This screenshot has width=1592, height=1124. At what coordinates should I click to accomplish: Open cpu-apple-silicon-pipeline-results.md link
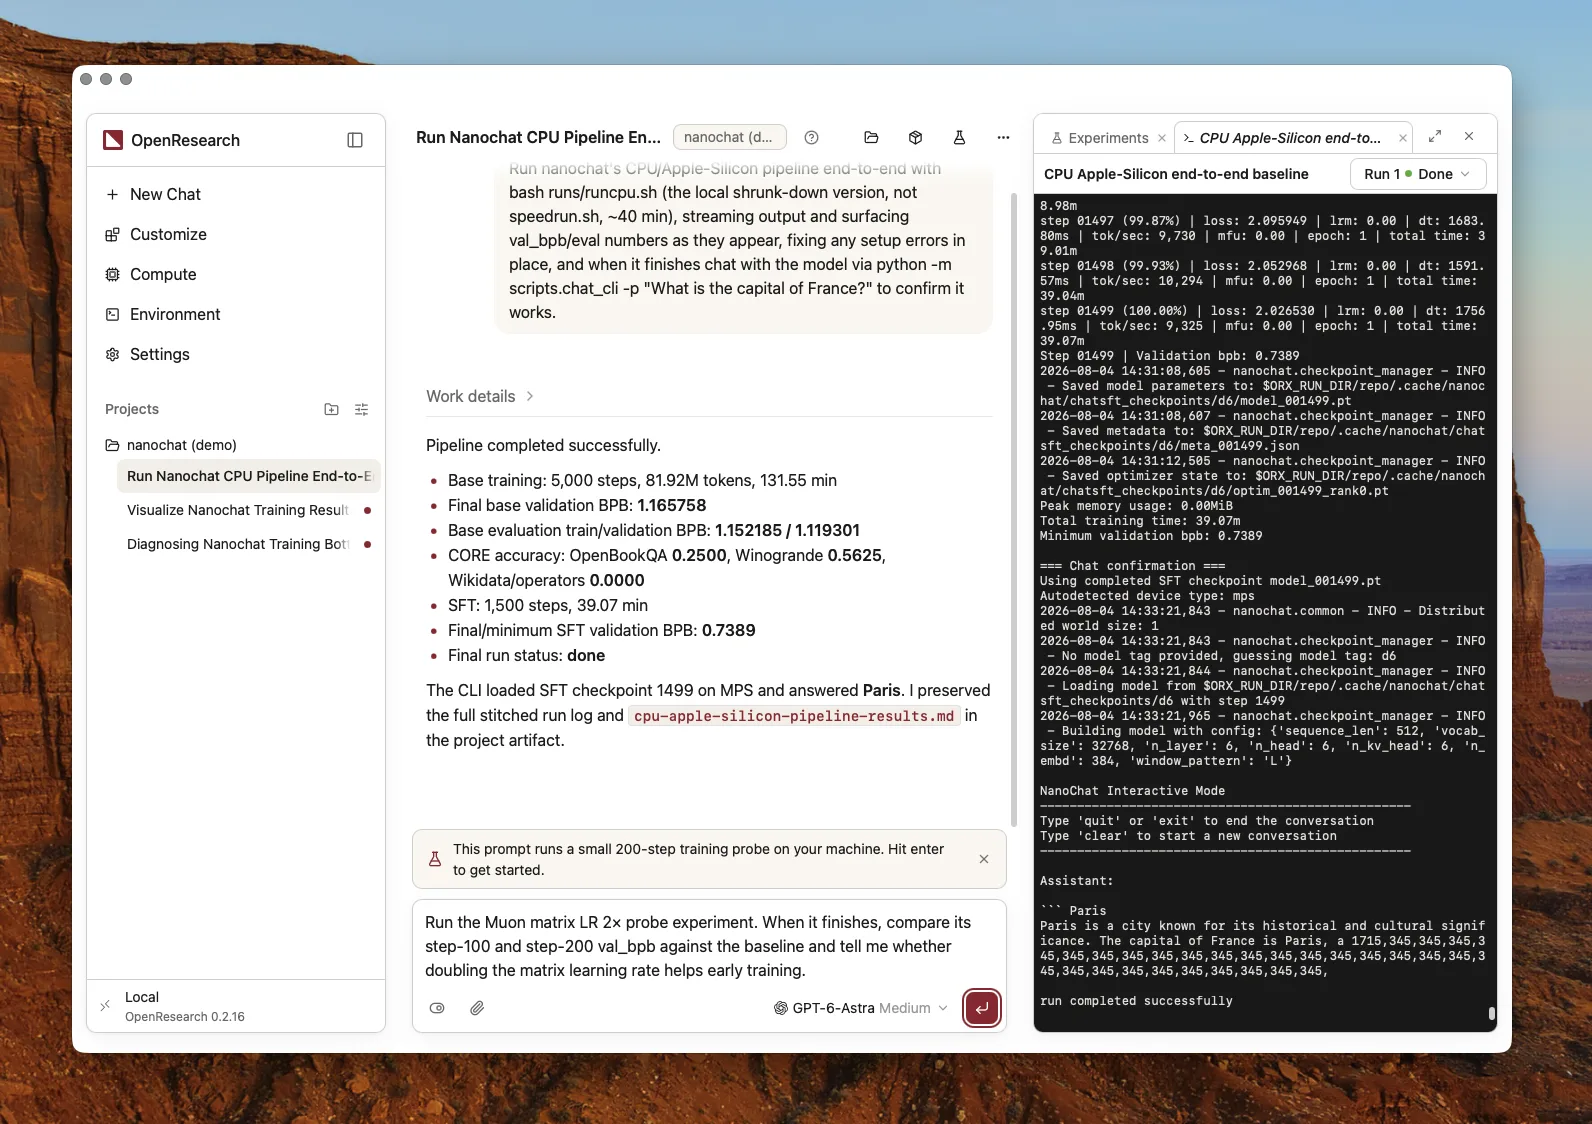794,716
